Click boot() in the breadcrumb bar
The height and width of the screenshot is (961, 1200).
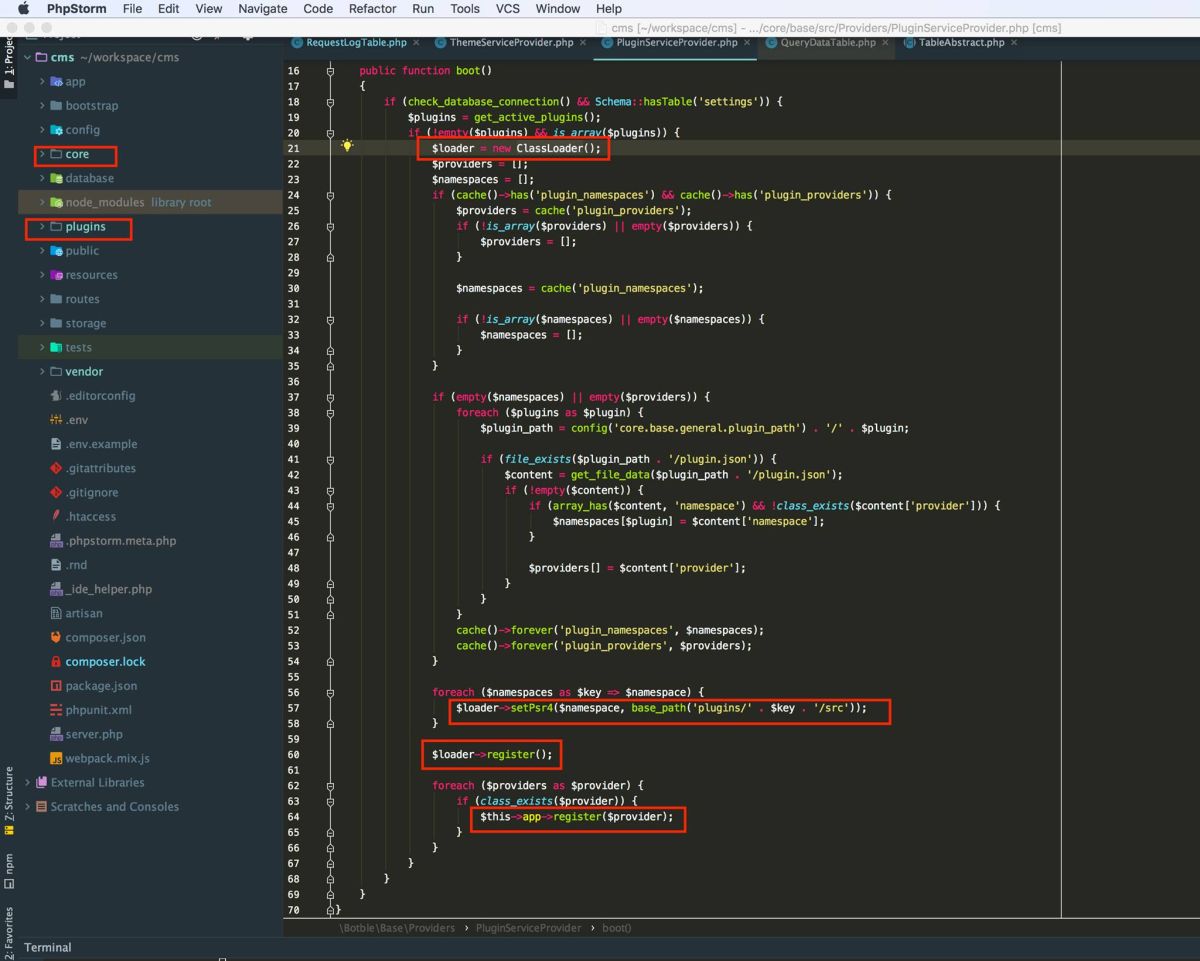616,928
